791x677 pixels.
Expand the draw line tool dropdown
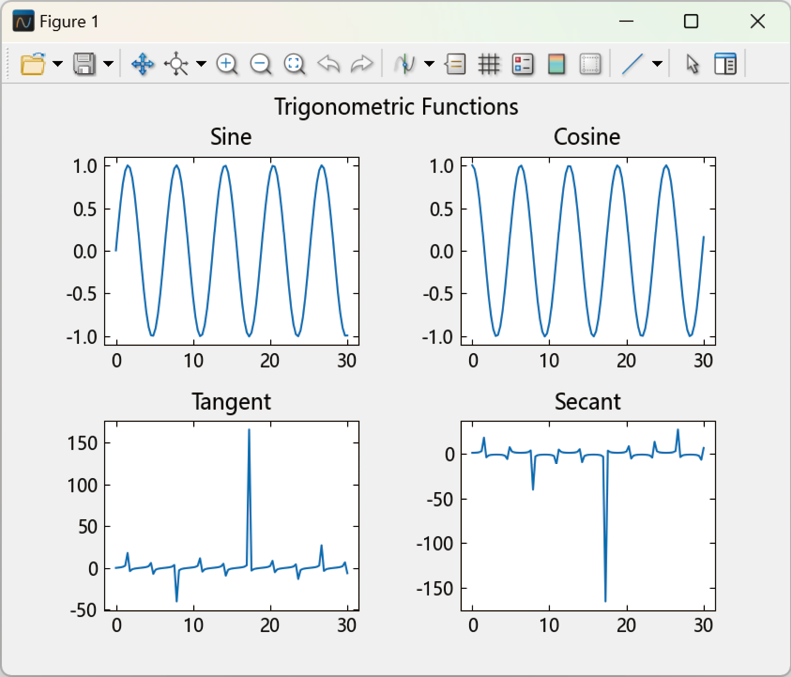tap(657, 64)
